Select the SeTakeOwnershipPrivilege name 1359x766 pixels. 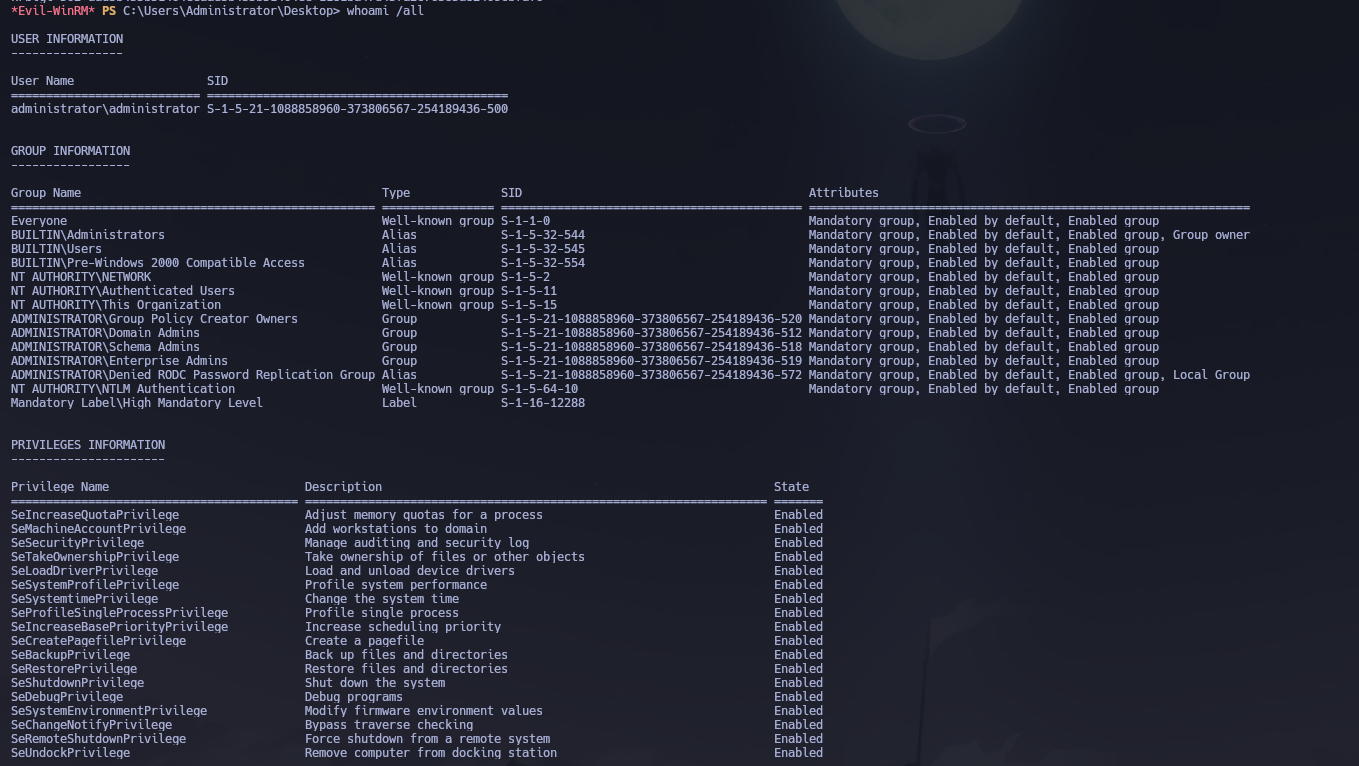(96, 556)
